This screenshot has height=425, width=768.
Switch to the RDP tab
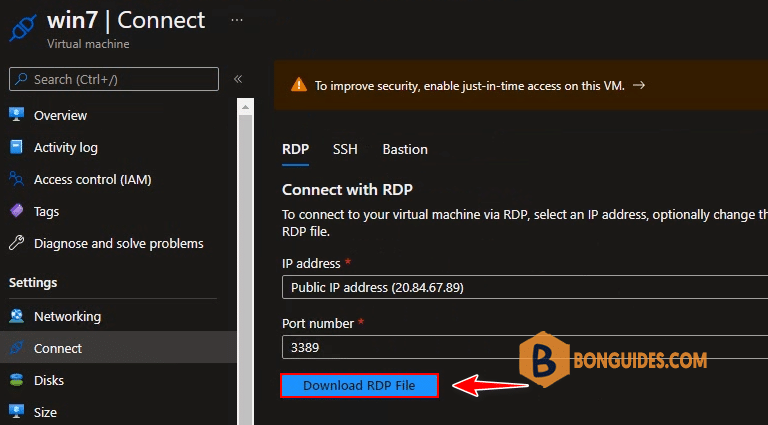click(x=295, y=149)
